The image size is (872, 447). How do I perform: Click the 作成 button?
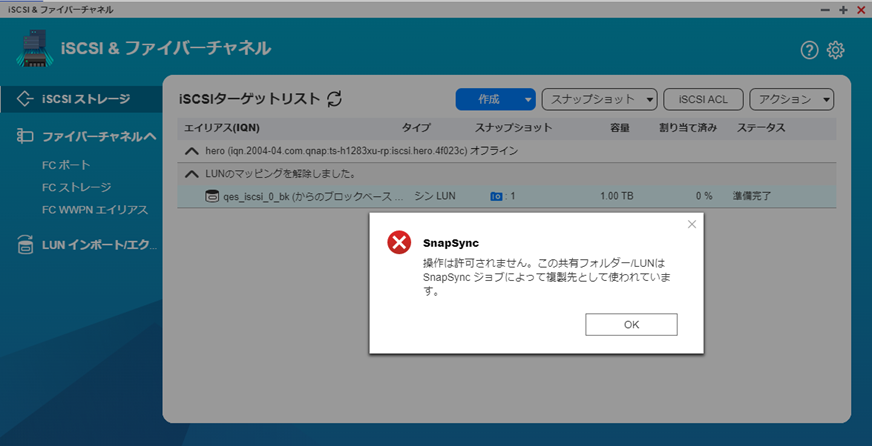click(488, 99)
